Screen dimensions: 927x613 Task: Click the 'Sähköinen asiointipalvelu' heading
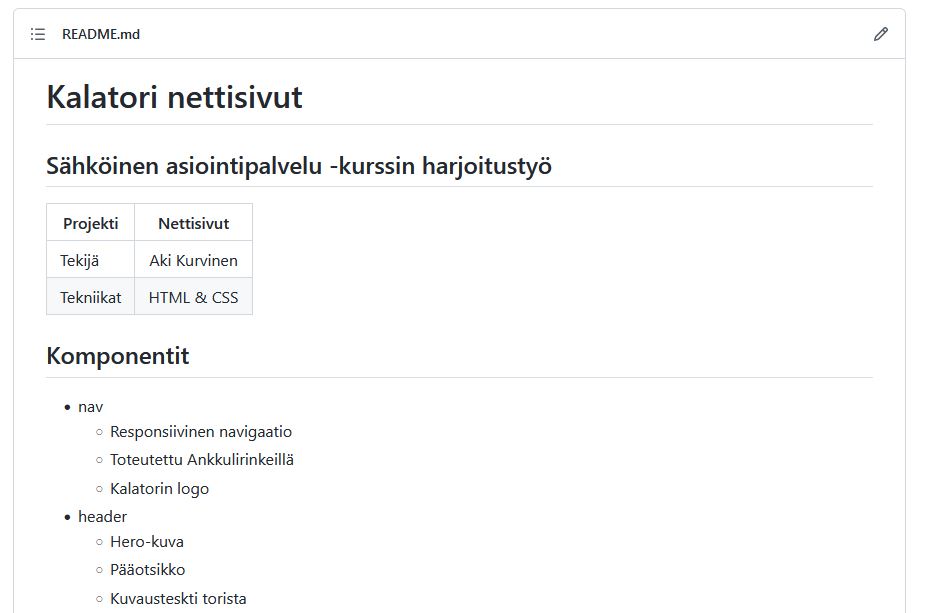(302, 166)
